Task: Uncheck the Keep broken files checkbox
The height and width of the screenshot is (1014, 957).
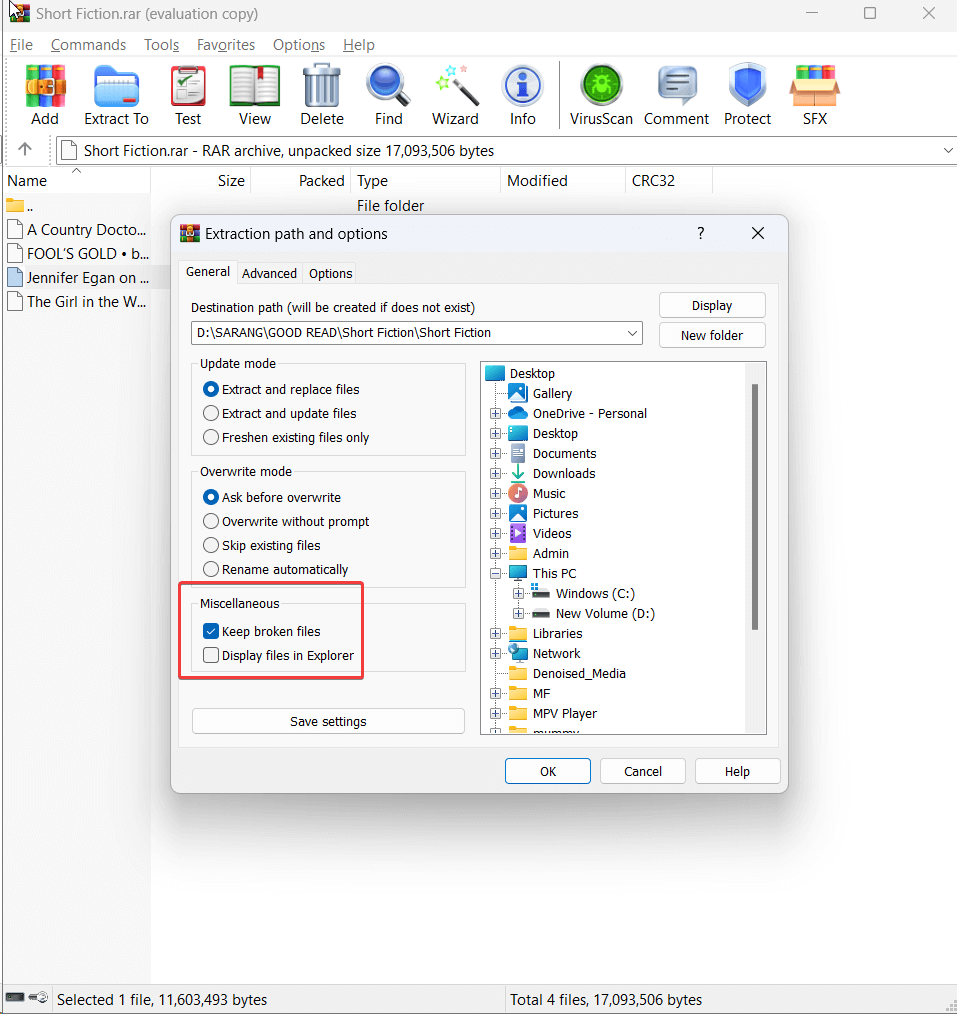Action: 211,631
